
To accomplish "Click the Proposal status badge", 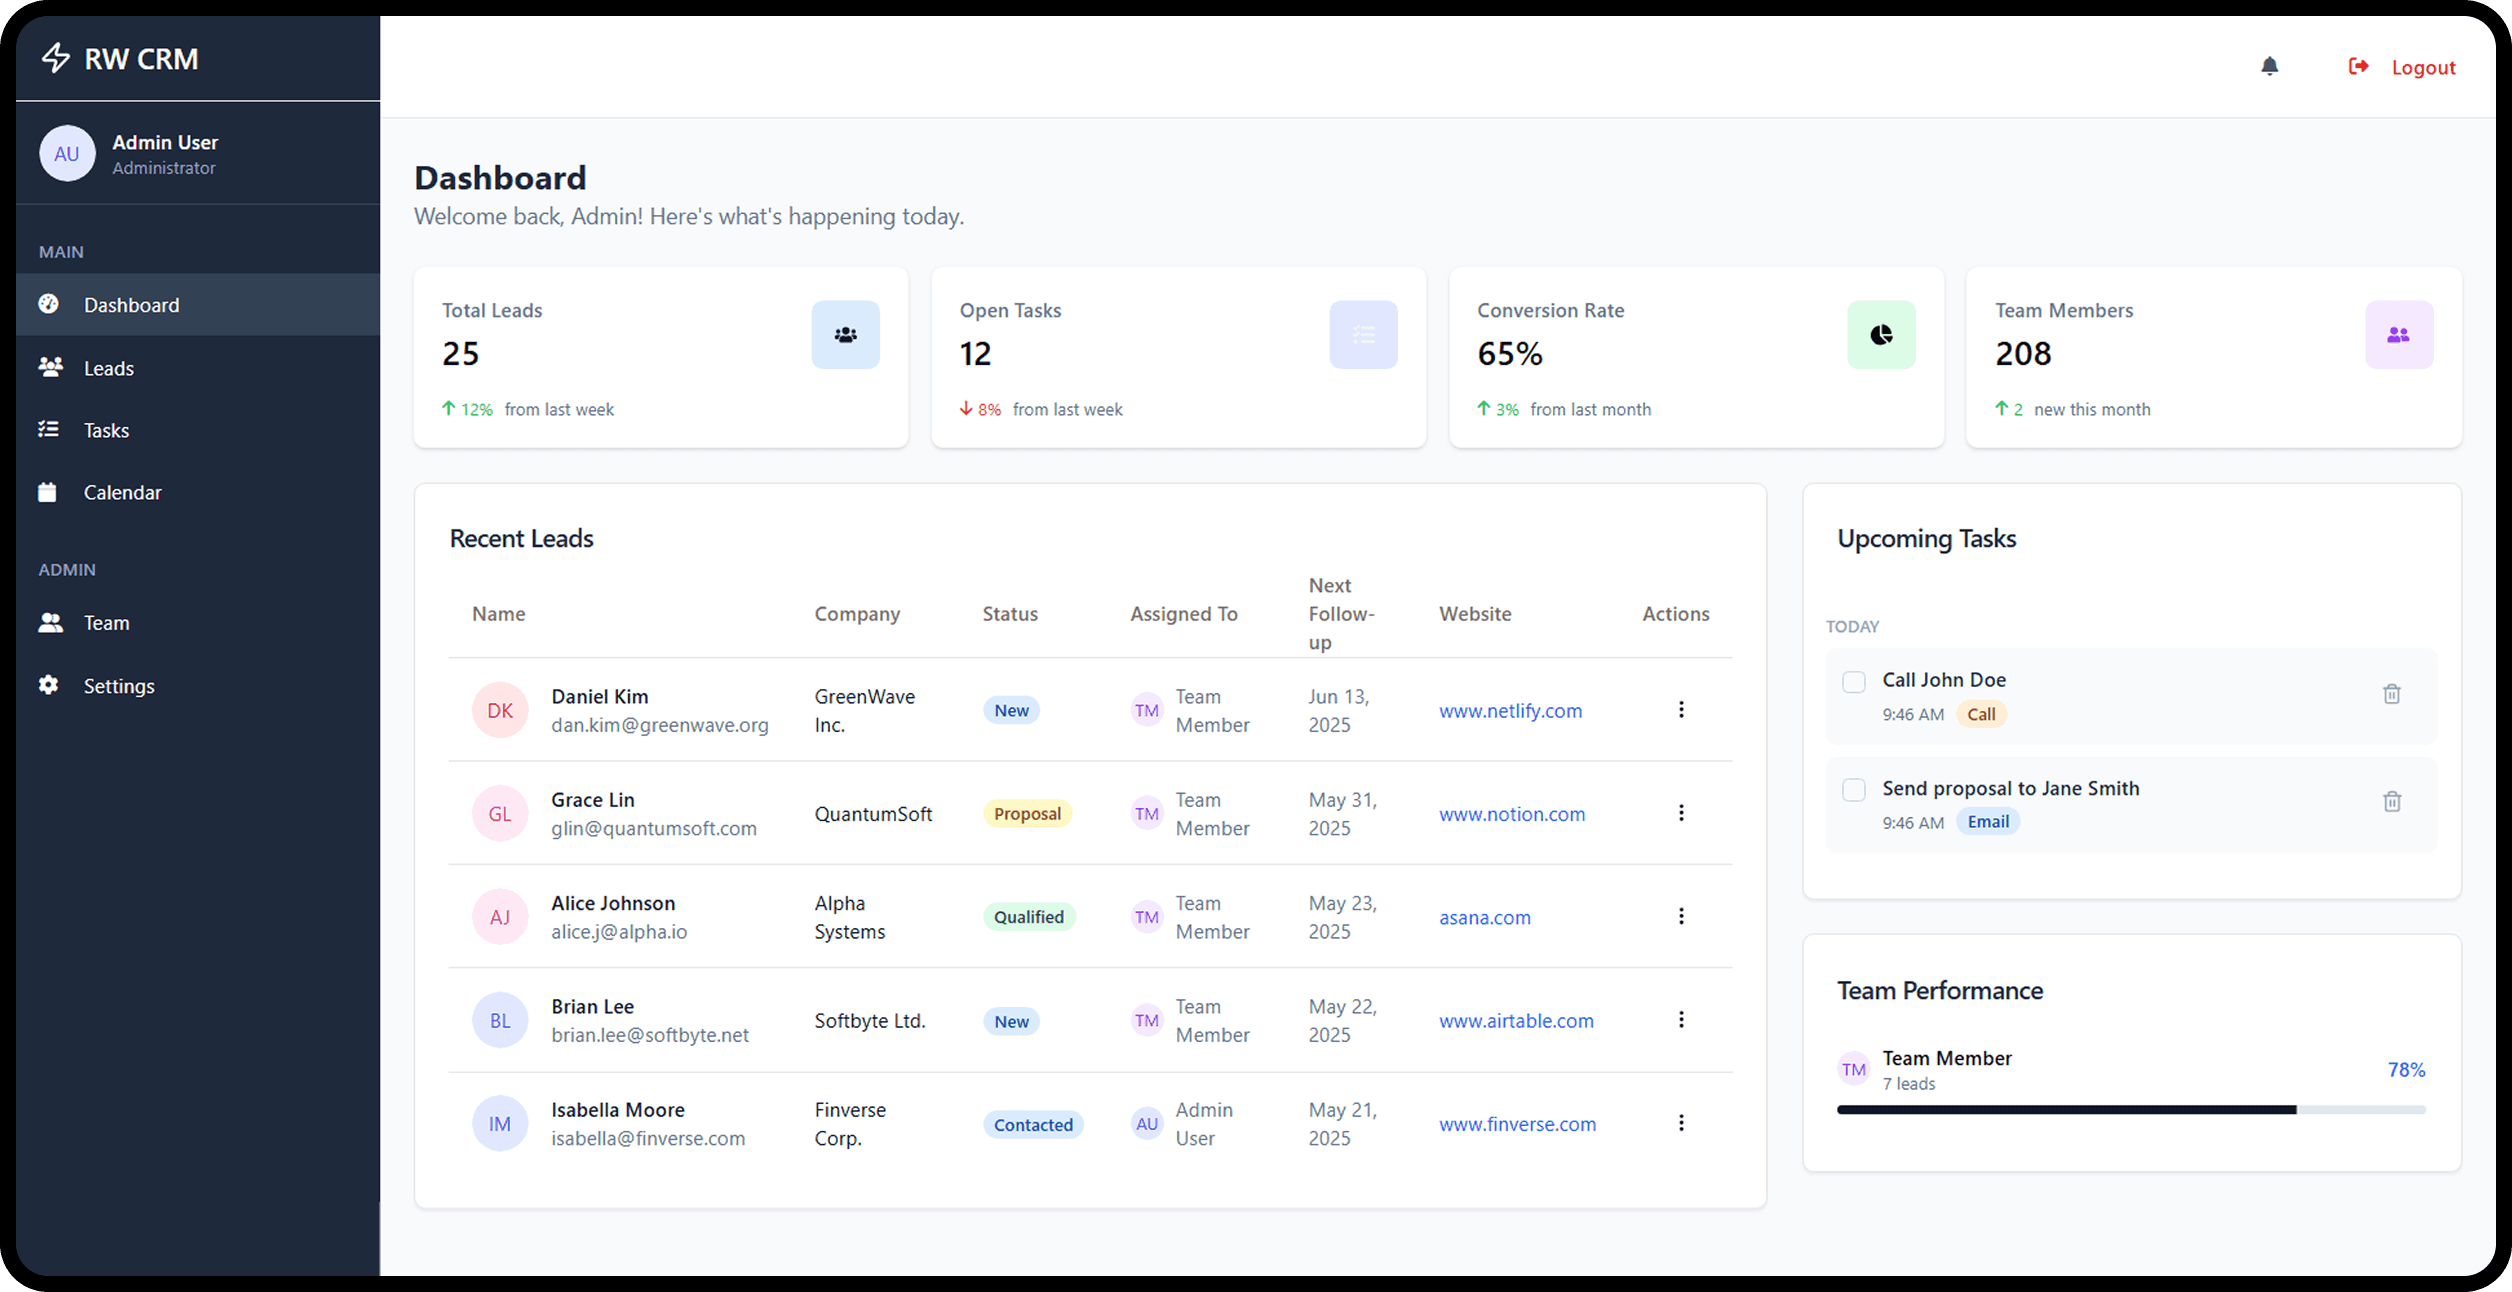I will click(1027, 814).
